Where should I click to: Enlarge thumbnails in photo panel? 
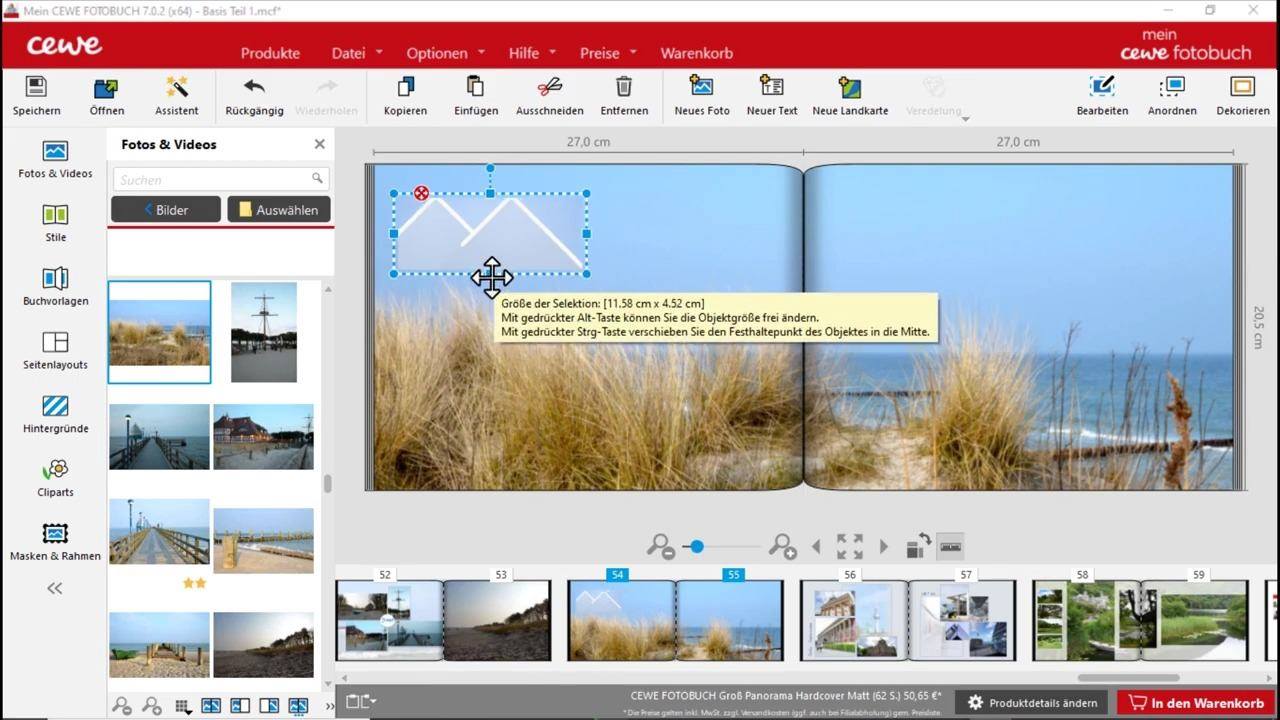pyautogui.click(x=152, y=706)
